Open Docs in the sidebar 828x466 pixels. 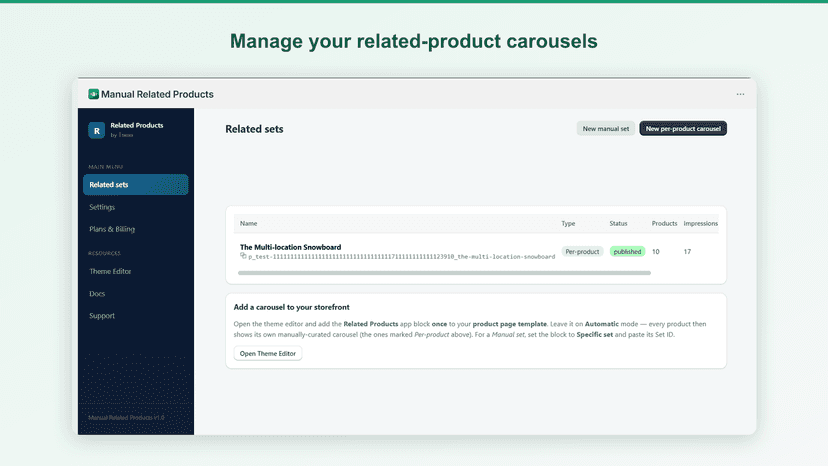tap(97, 294)
